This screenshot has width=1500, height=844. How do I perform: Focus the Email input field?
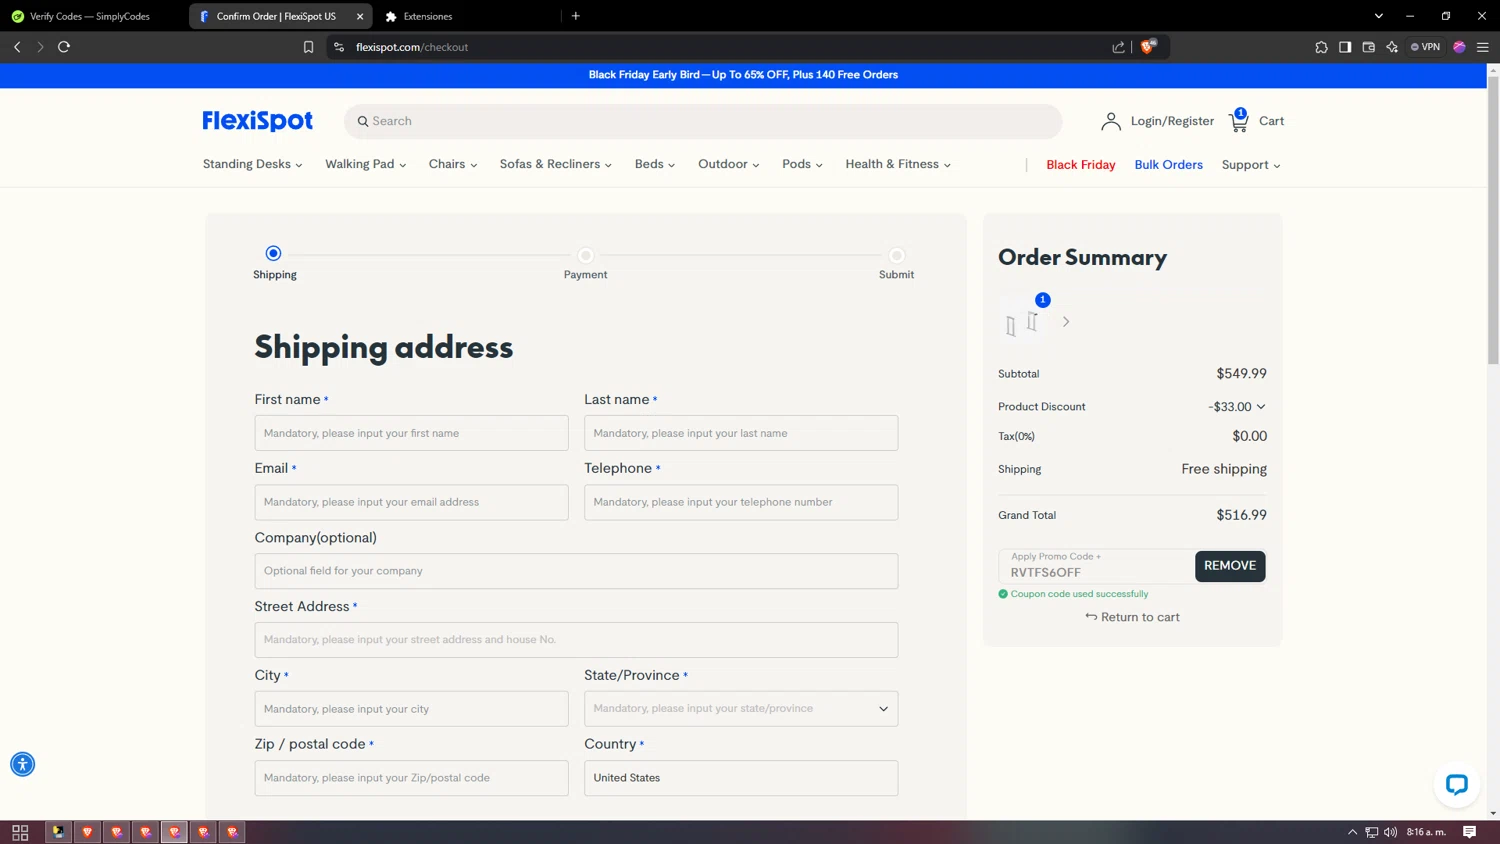point(411,502)
